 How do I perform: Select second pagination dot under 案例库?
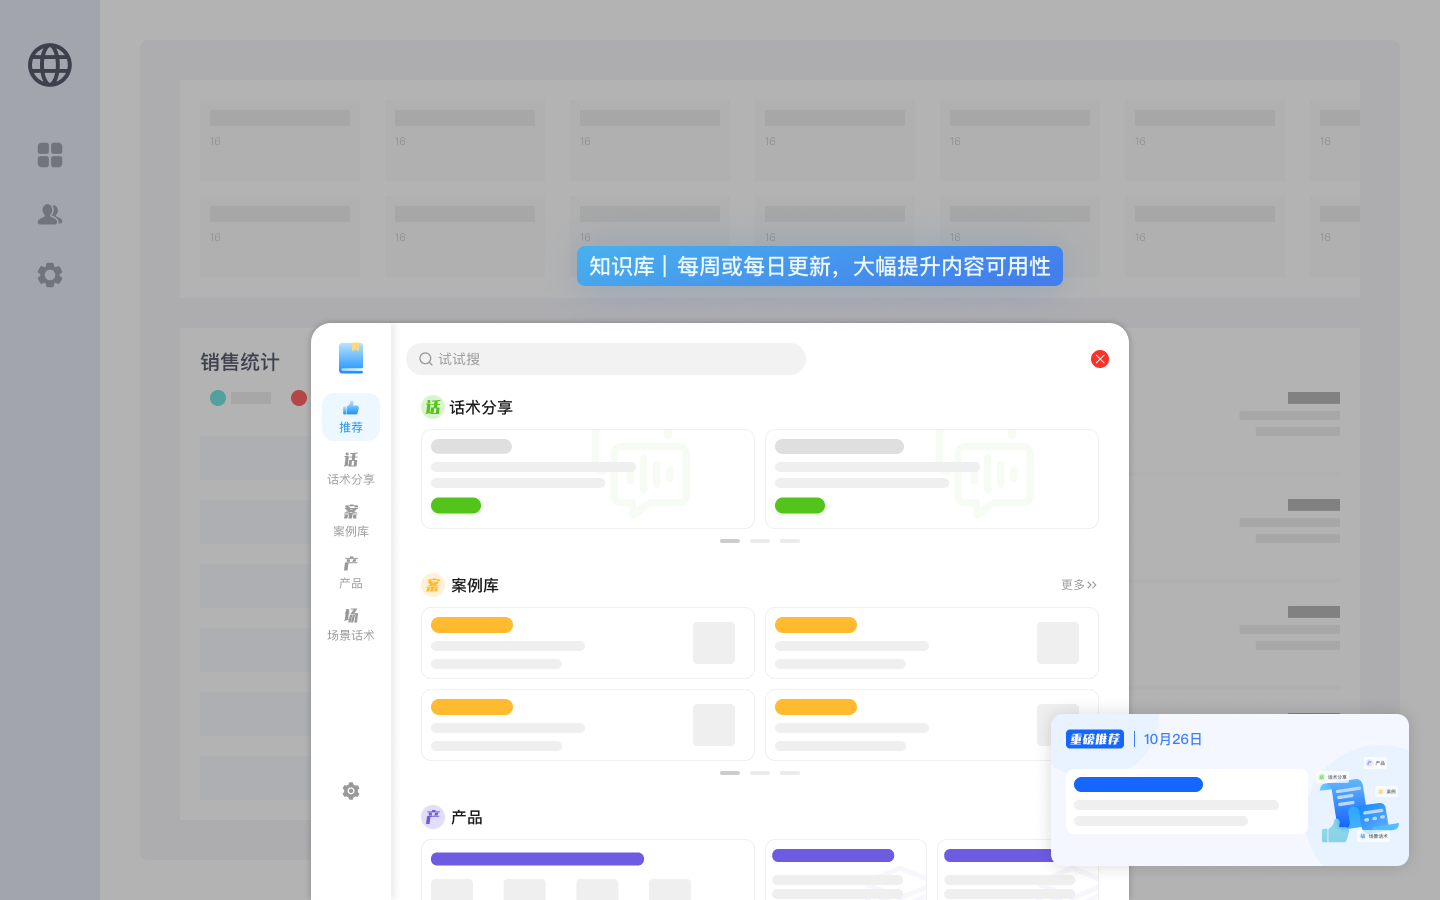coord(760,773)
